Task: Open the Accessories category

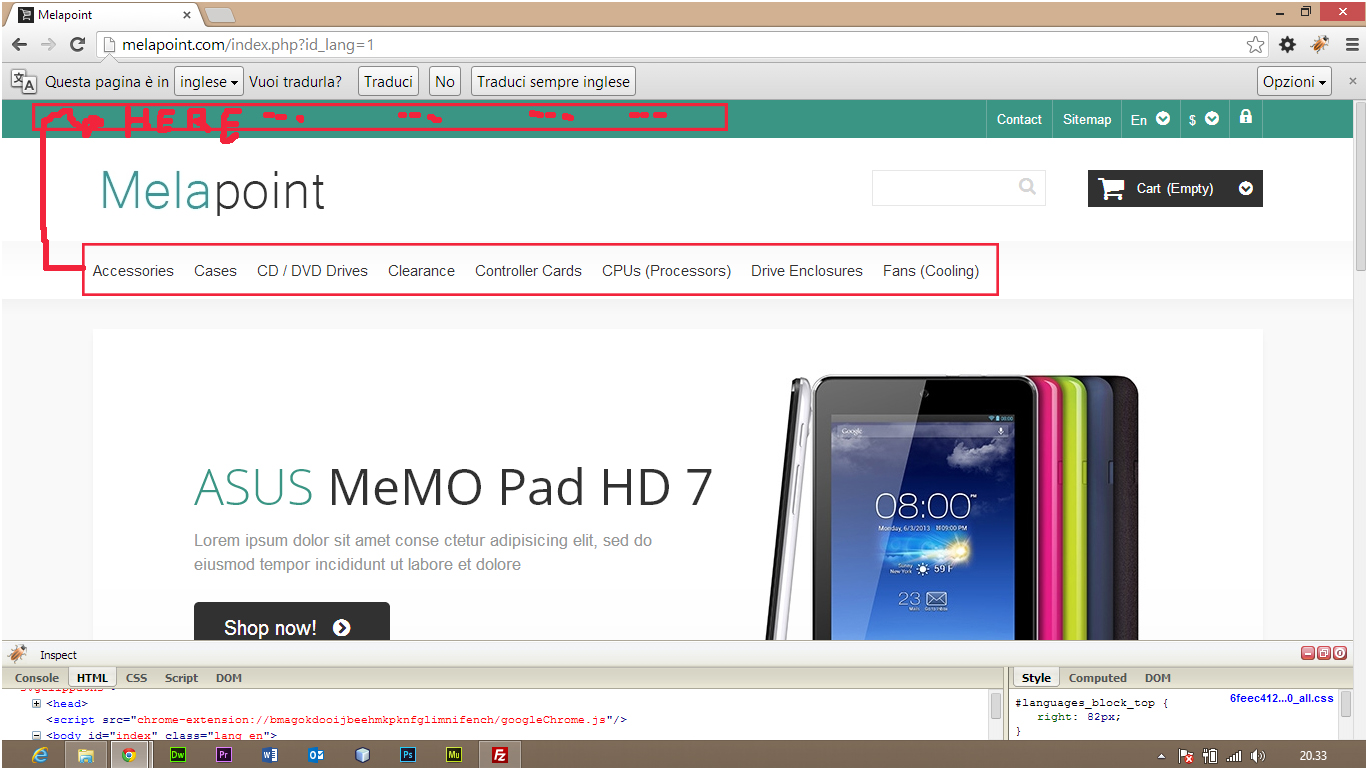Action: (x=133, y=271)
